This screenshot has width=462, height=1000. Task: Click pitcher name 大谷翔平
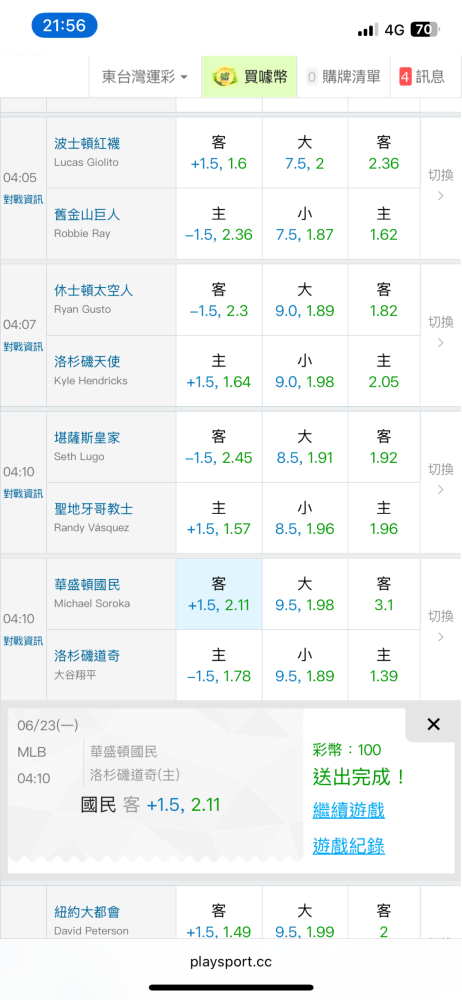tap(75, 675)
